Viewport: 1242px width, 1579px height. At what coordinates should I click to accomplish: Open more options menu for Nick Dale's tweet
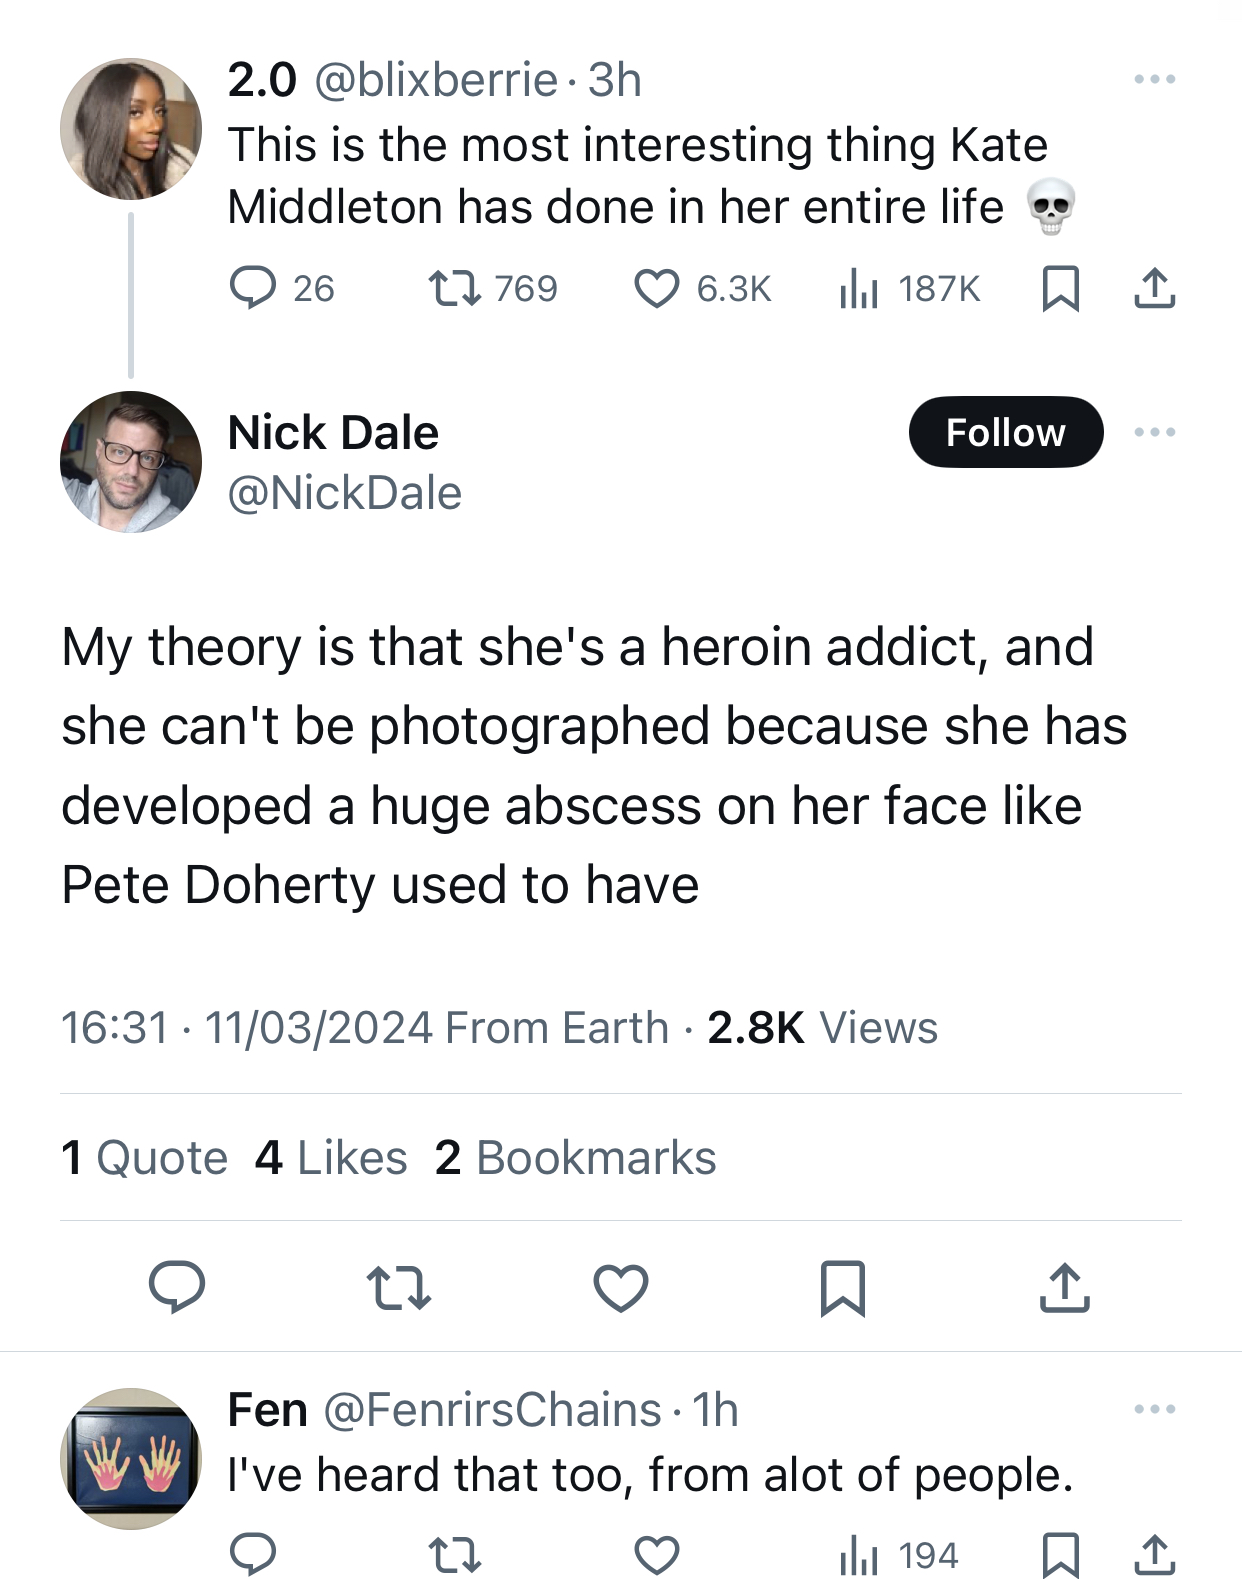(x=1155, y=432)
